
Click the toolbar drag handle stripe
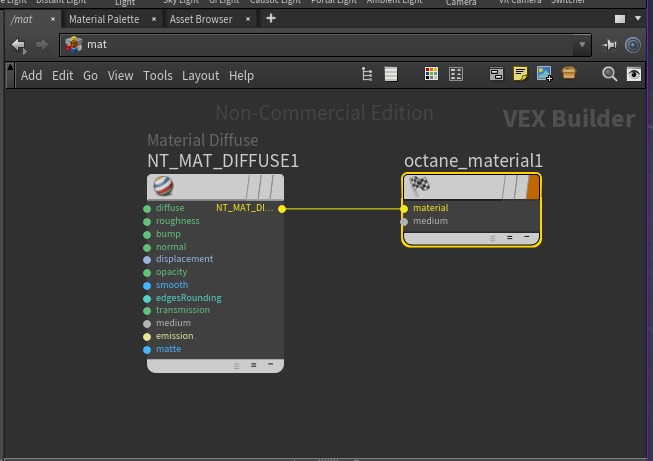click(x=10, y=75)
